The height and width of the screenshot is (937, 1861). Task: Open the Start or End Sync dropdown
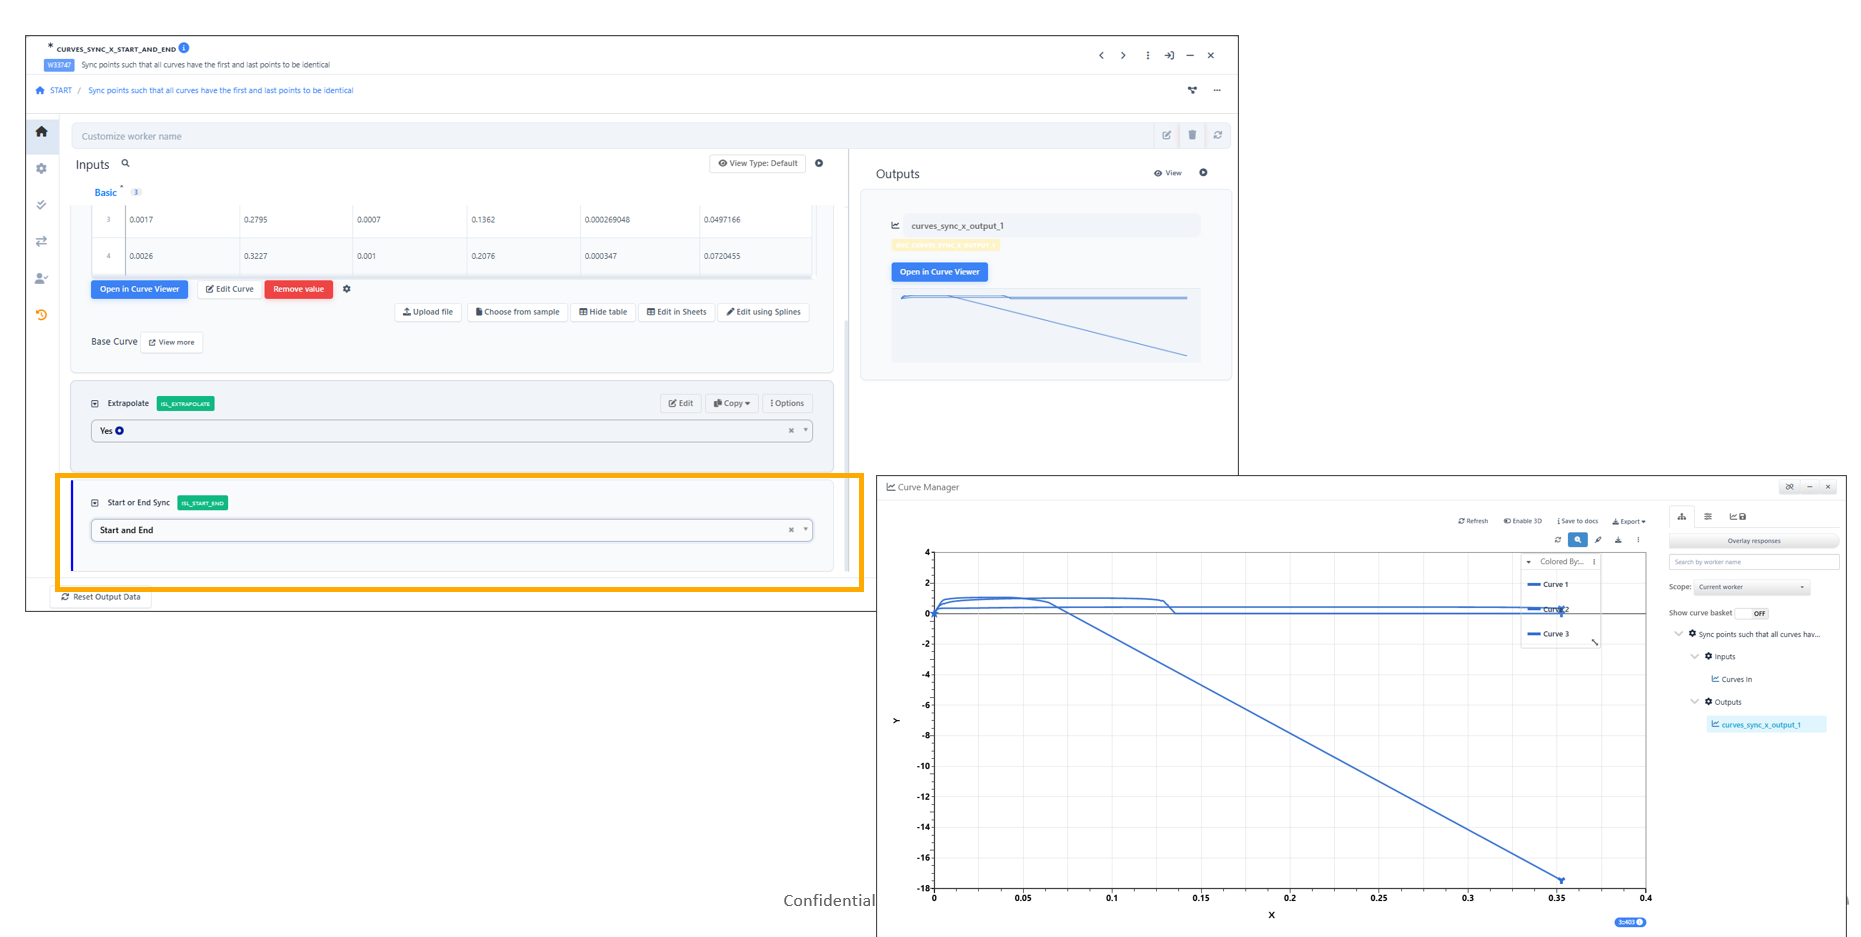(805, 530)
